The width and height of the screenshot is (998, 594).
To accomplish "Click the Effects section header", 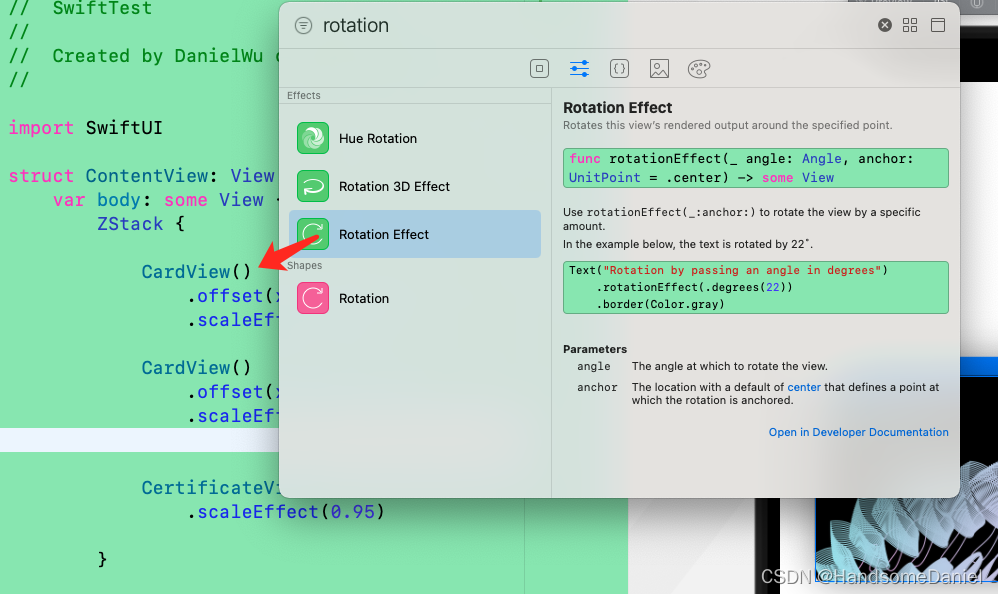I will coord(304,95).
